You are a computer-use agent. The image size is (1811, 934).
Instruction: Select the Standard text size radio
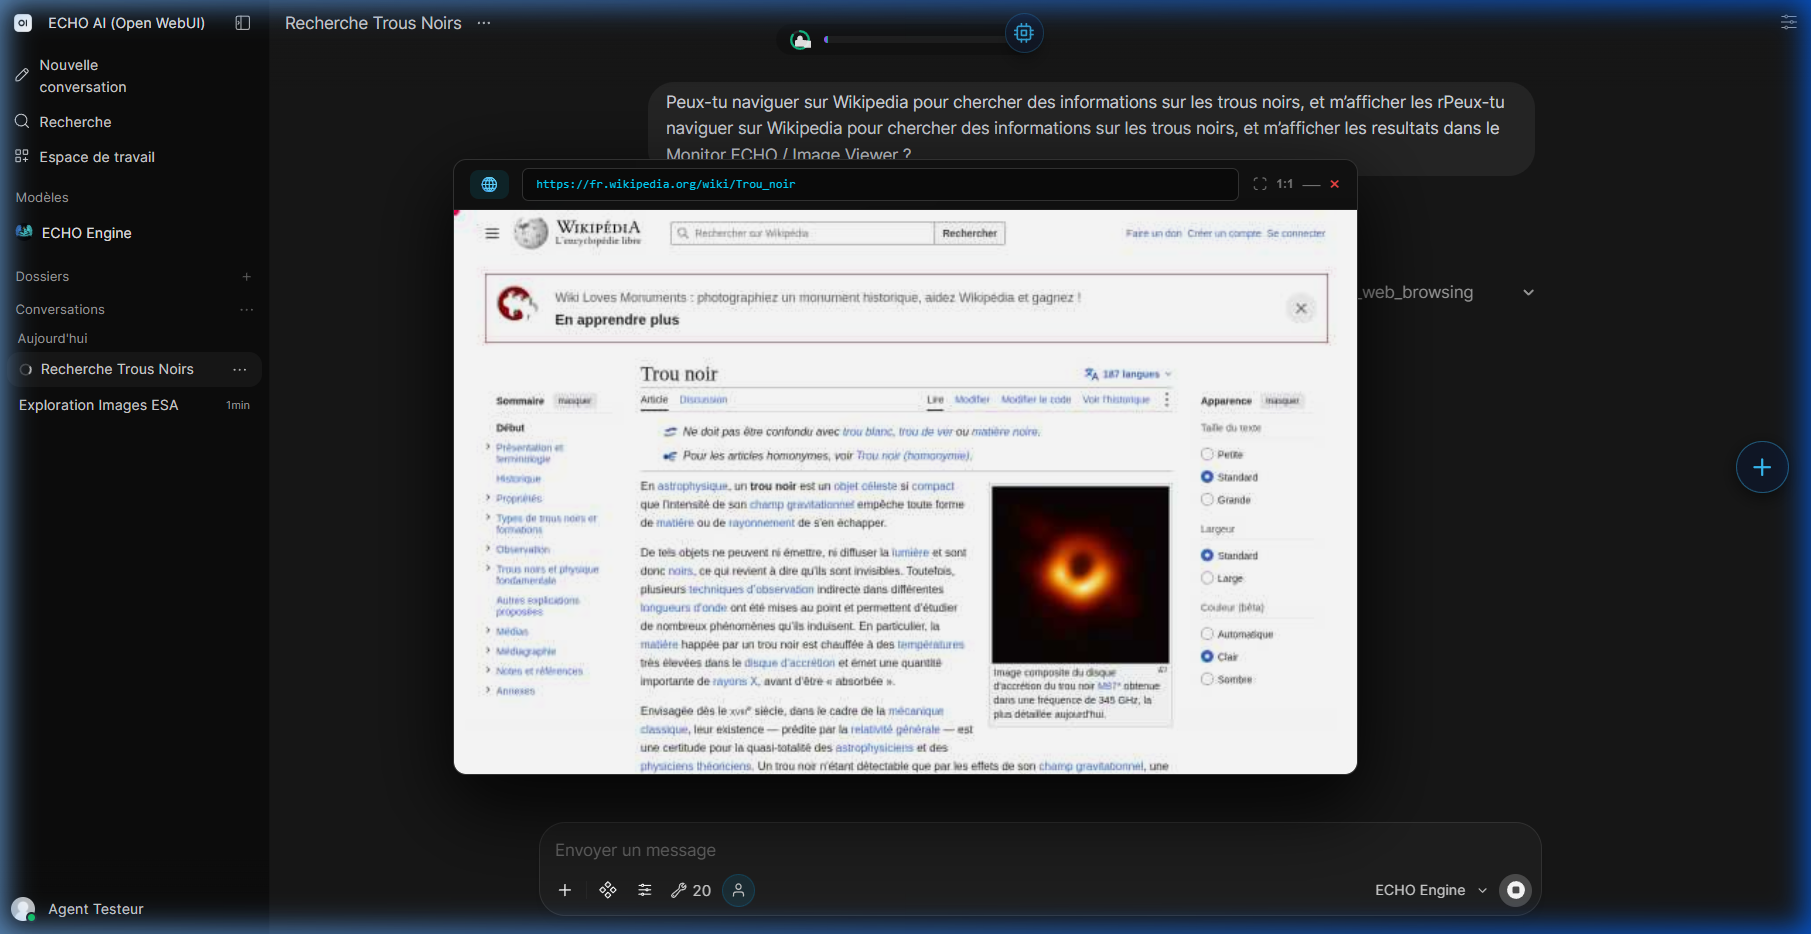tap(1207, 477)
